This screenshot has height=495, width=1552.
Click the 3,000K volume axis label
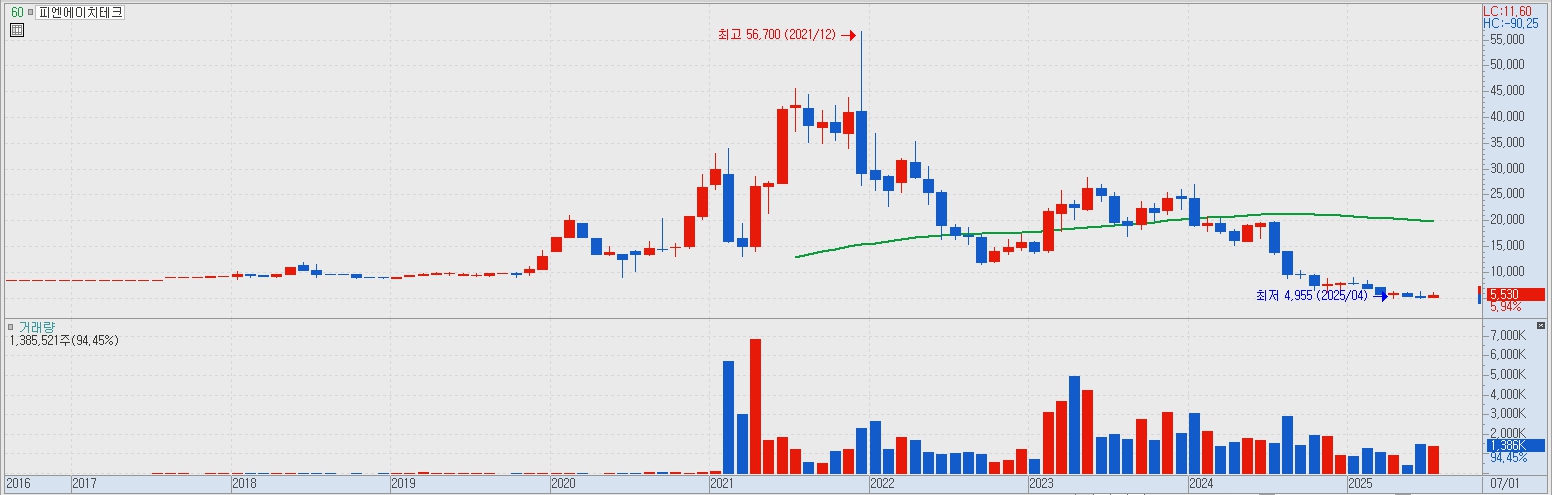[1507, 413]
